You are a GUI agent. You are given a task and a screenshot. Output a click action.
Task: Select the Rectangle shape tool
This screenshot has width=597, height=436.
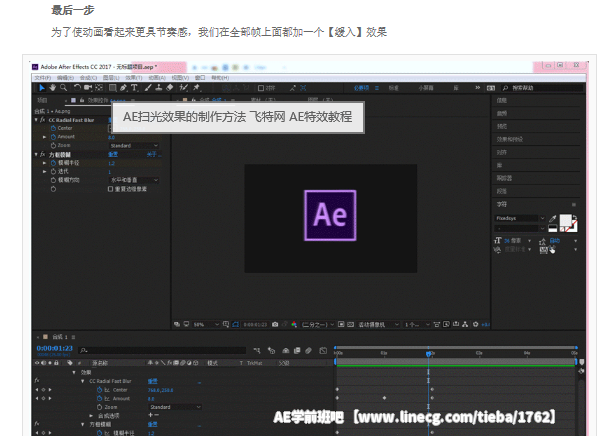[113, 88]
